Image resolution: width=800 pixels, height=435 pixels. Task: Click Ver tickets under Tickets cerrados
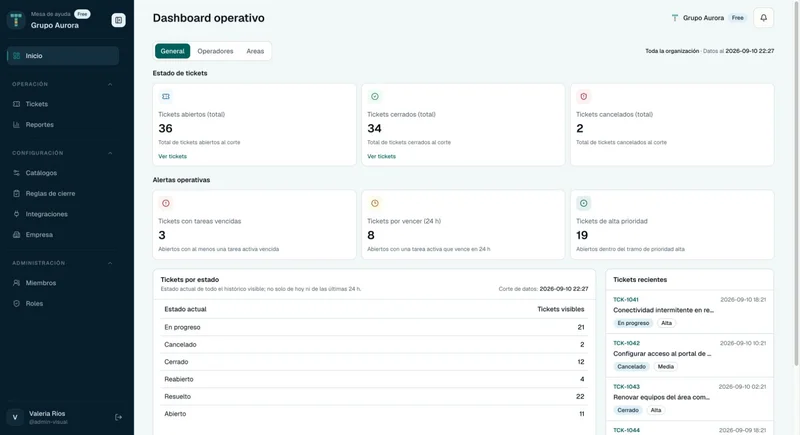[x=381, y=157]
